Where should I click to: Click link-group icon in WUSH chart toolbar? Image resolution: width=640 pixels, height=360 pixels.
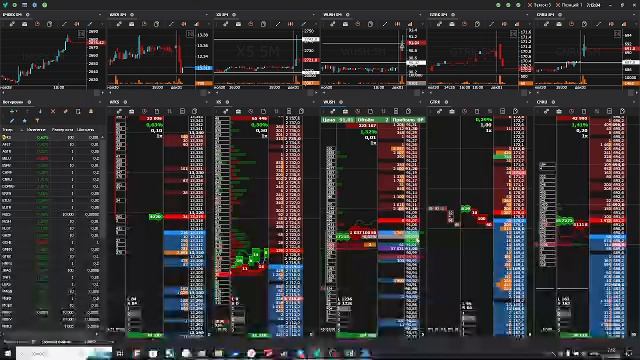coord(333,24)
